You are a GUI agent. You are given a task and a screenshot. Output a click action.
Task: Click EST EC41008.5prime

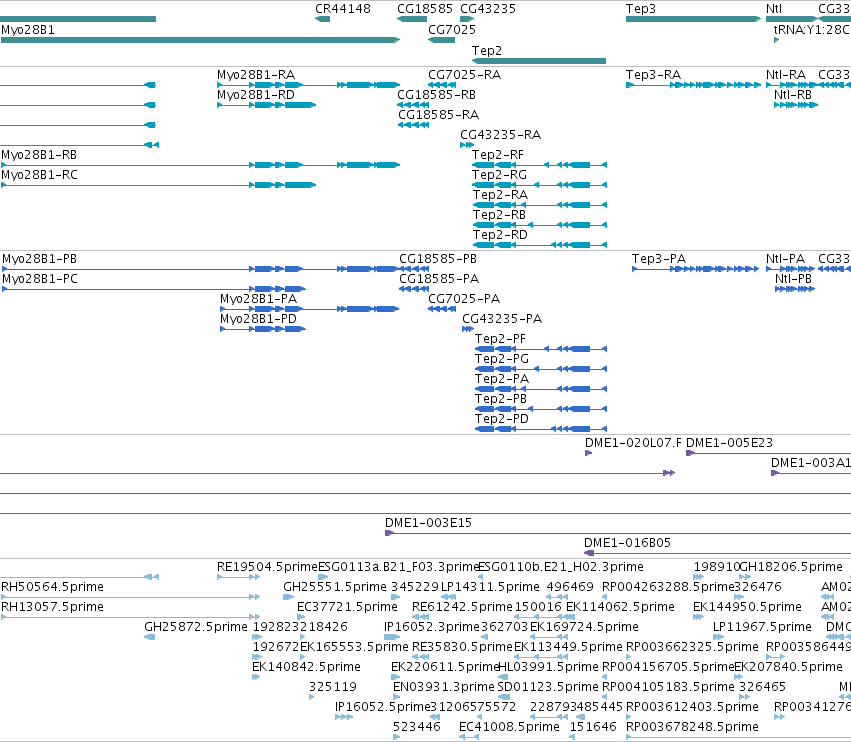(x=469, y=737)
